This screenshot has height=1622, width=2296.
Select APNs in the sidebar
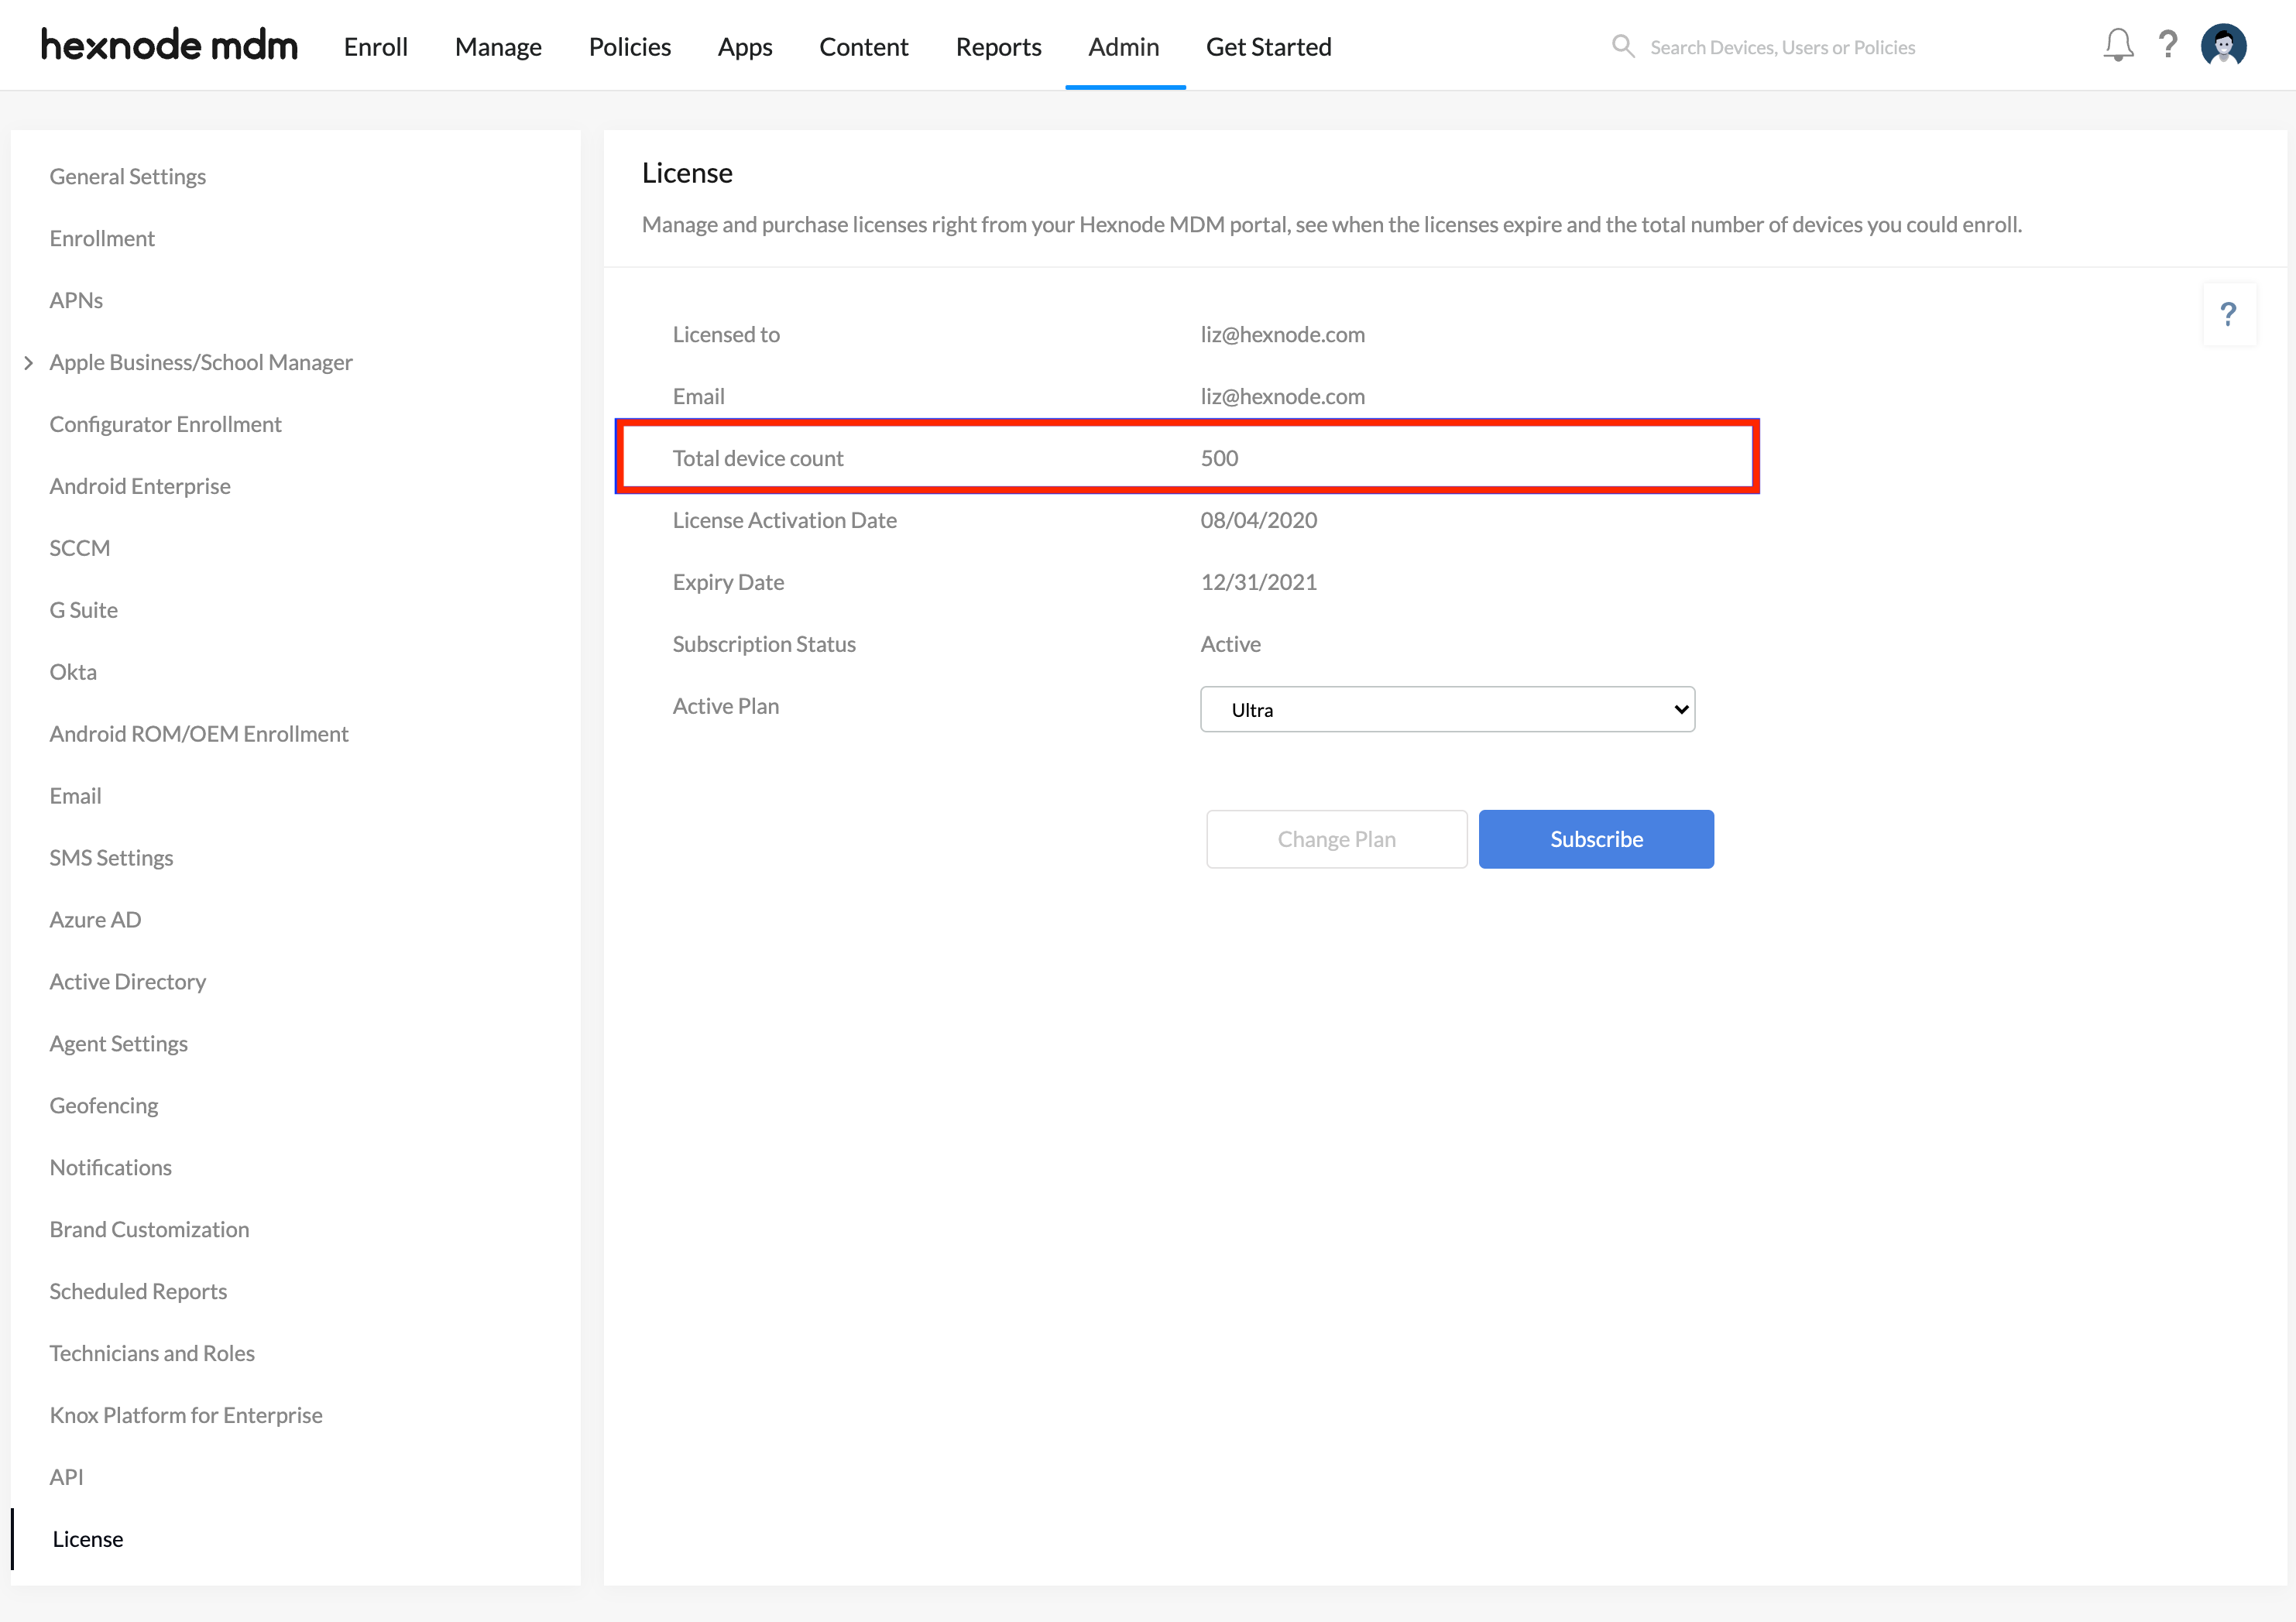pyautogui.click(x=76, y=300)
